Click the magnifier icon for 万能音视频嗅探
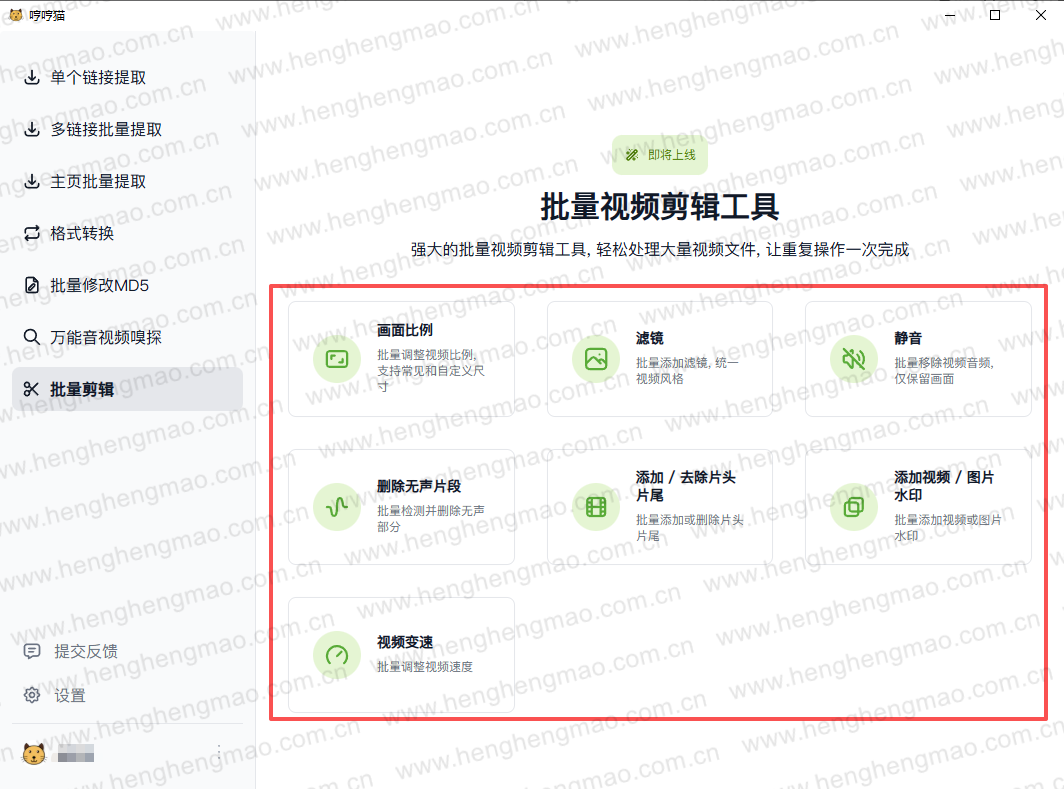This screenshot has width=1064, height=789. coord(32,337)
